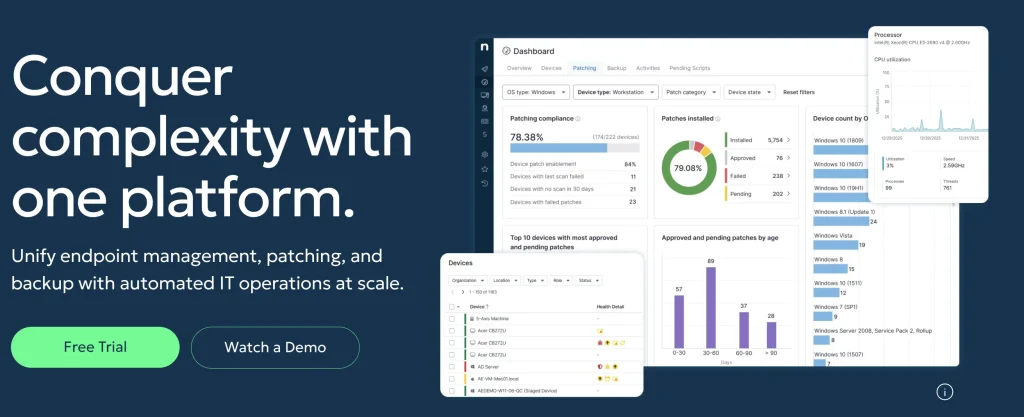This screenshot has width=1024, height=417.
Task: Click red shield health icon on AD Server row
Action: [600, 367]
